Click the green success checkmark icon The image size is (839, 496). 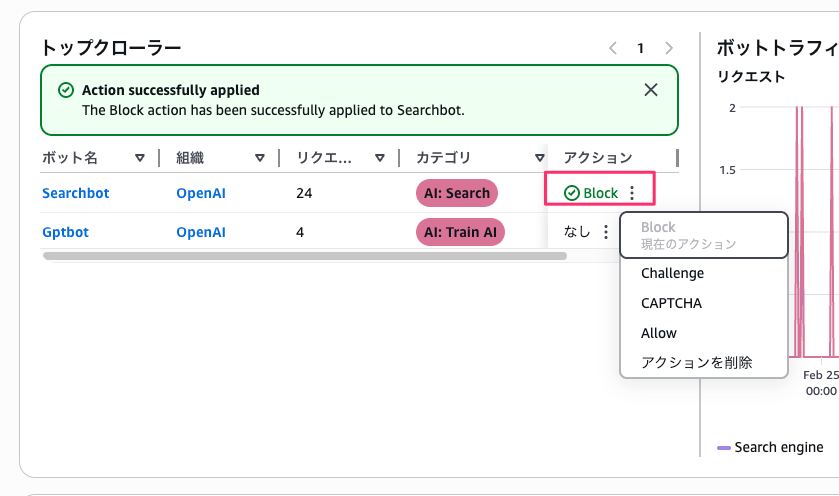pos(66,90)
